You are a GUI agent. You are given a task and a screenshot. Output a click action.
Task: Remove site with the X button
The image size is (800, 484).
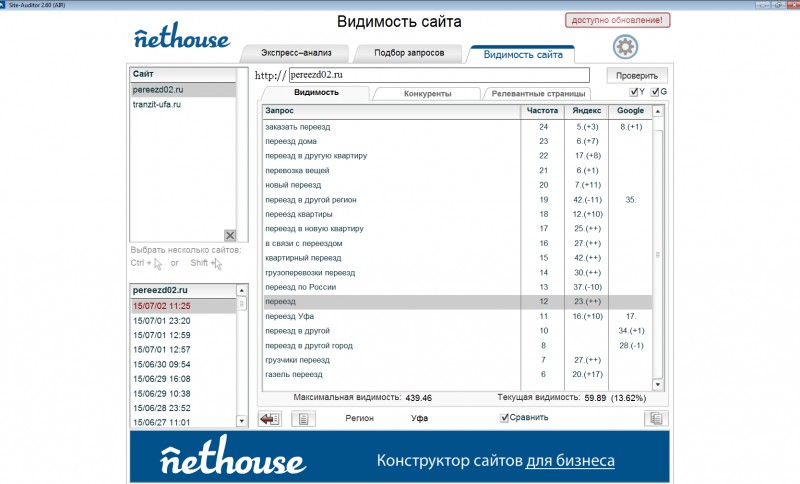(230, 235)
